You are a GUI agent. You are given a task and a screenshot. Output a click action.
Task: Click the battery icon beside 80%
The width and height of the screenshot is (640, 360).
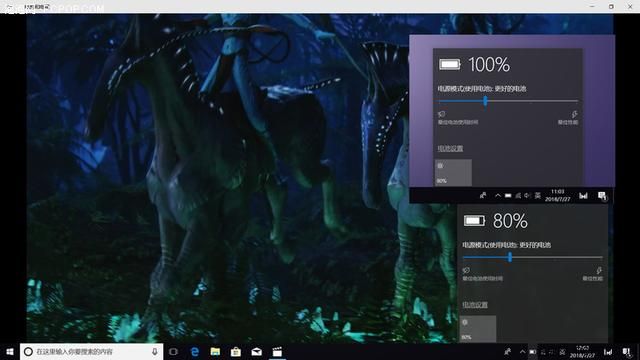(x=474, y=221)
